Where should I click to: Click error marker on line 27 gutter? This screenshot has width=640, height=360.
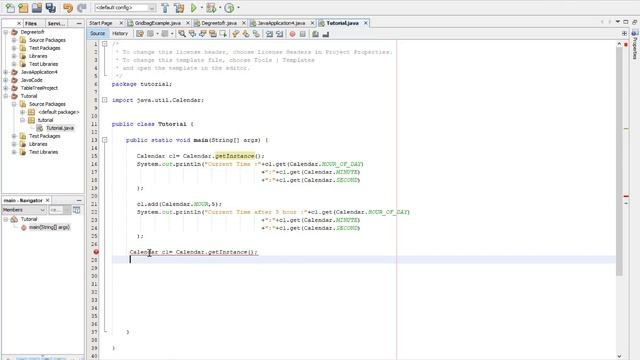pyautogui.click(x=96, y=252)
